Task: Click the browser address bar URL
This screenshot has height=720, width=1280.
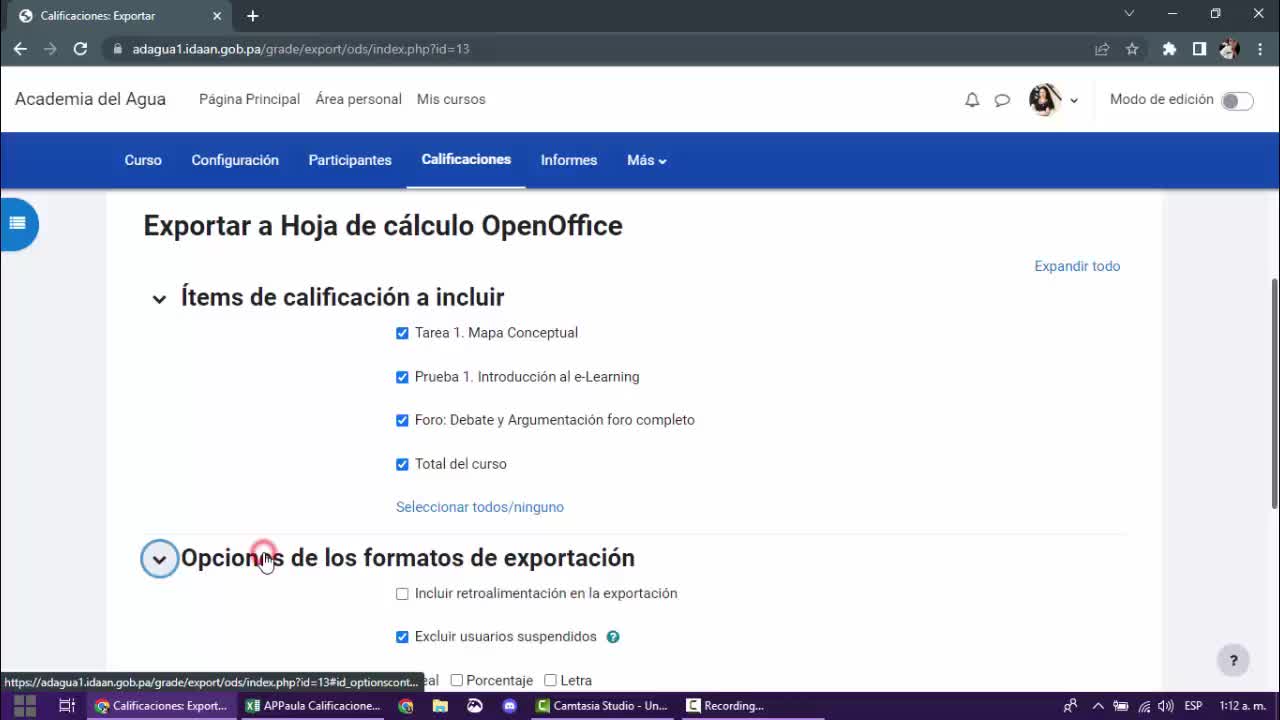Action: coord(301,49)
